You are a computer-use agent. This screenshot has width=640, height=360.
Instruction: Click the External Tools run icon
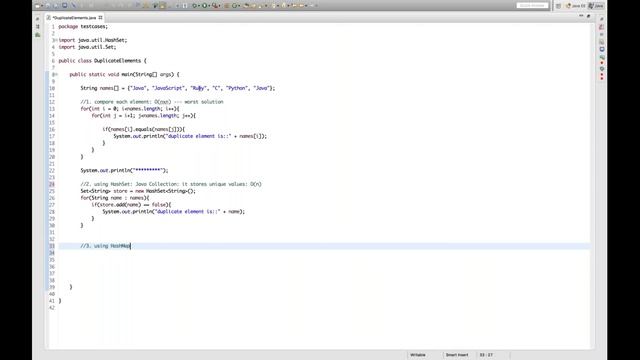(214, 6)
